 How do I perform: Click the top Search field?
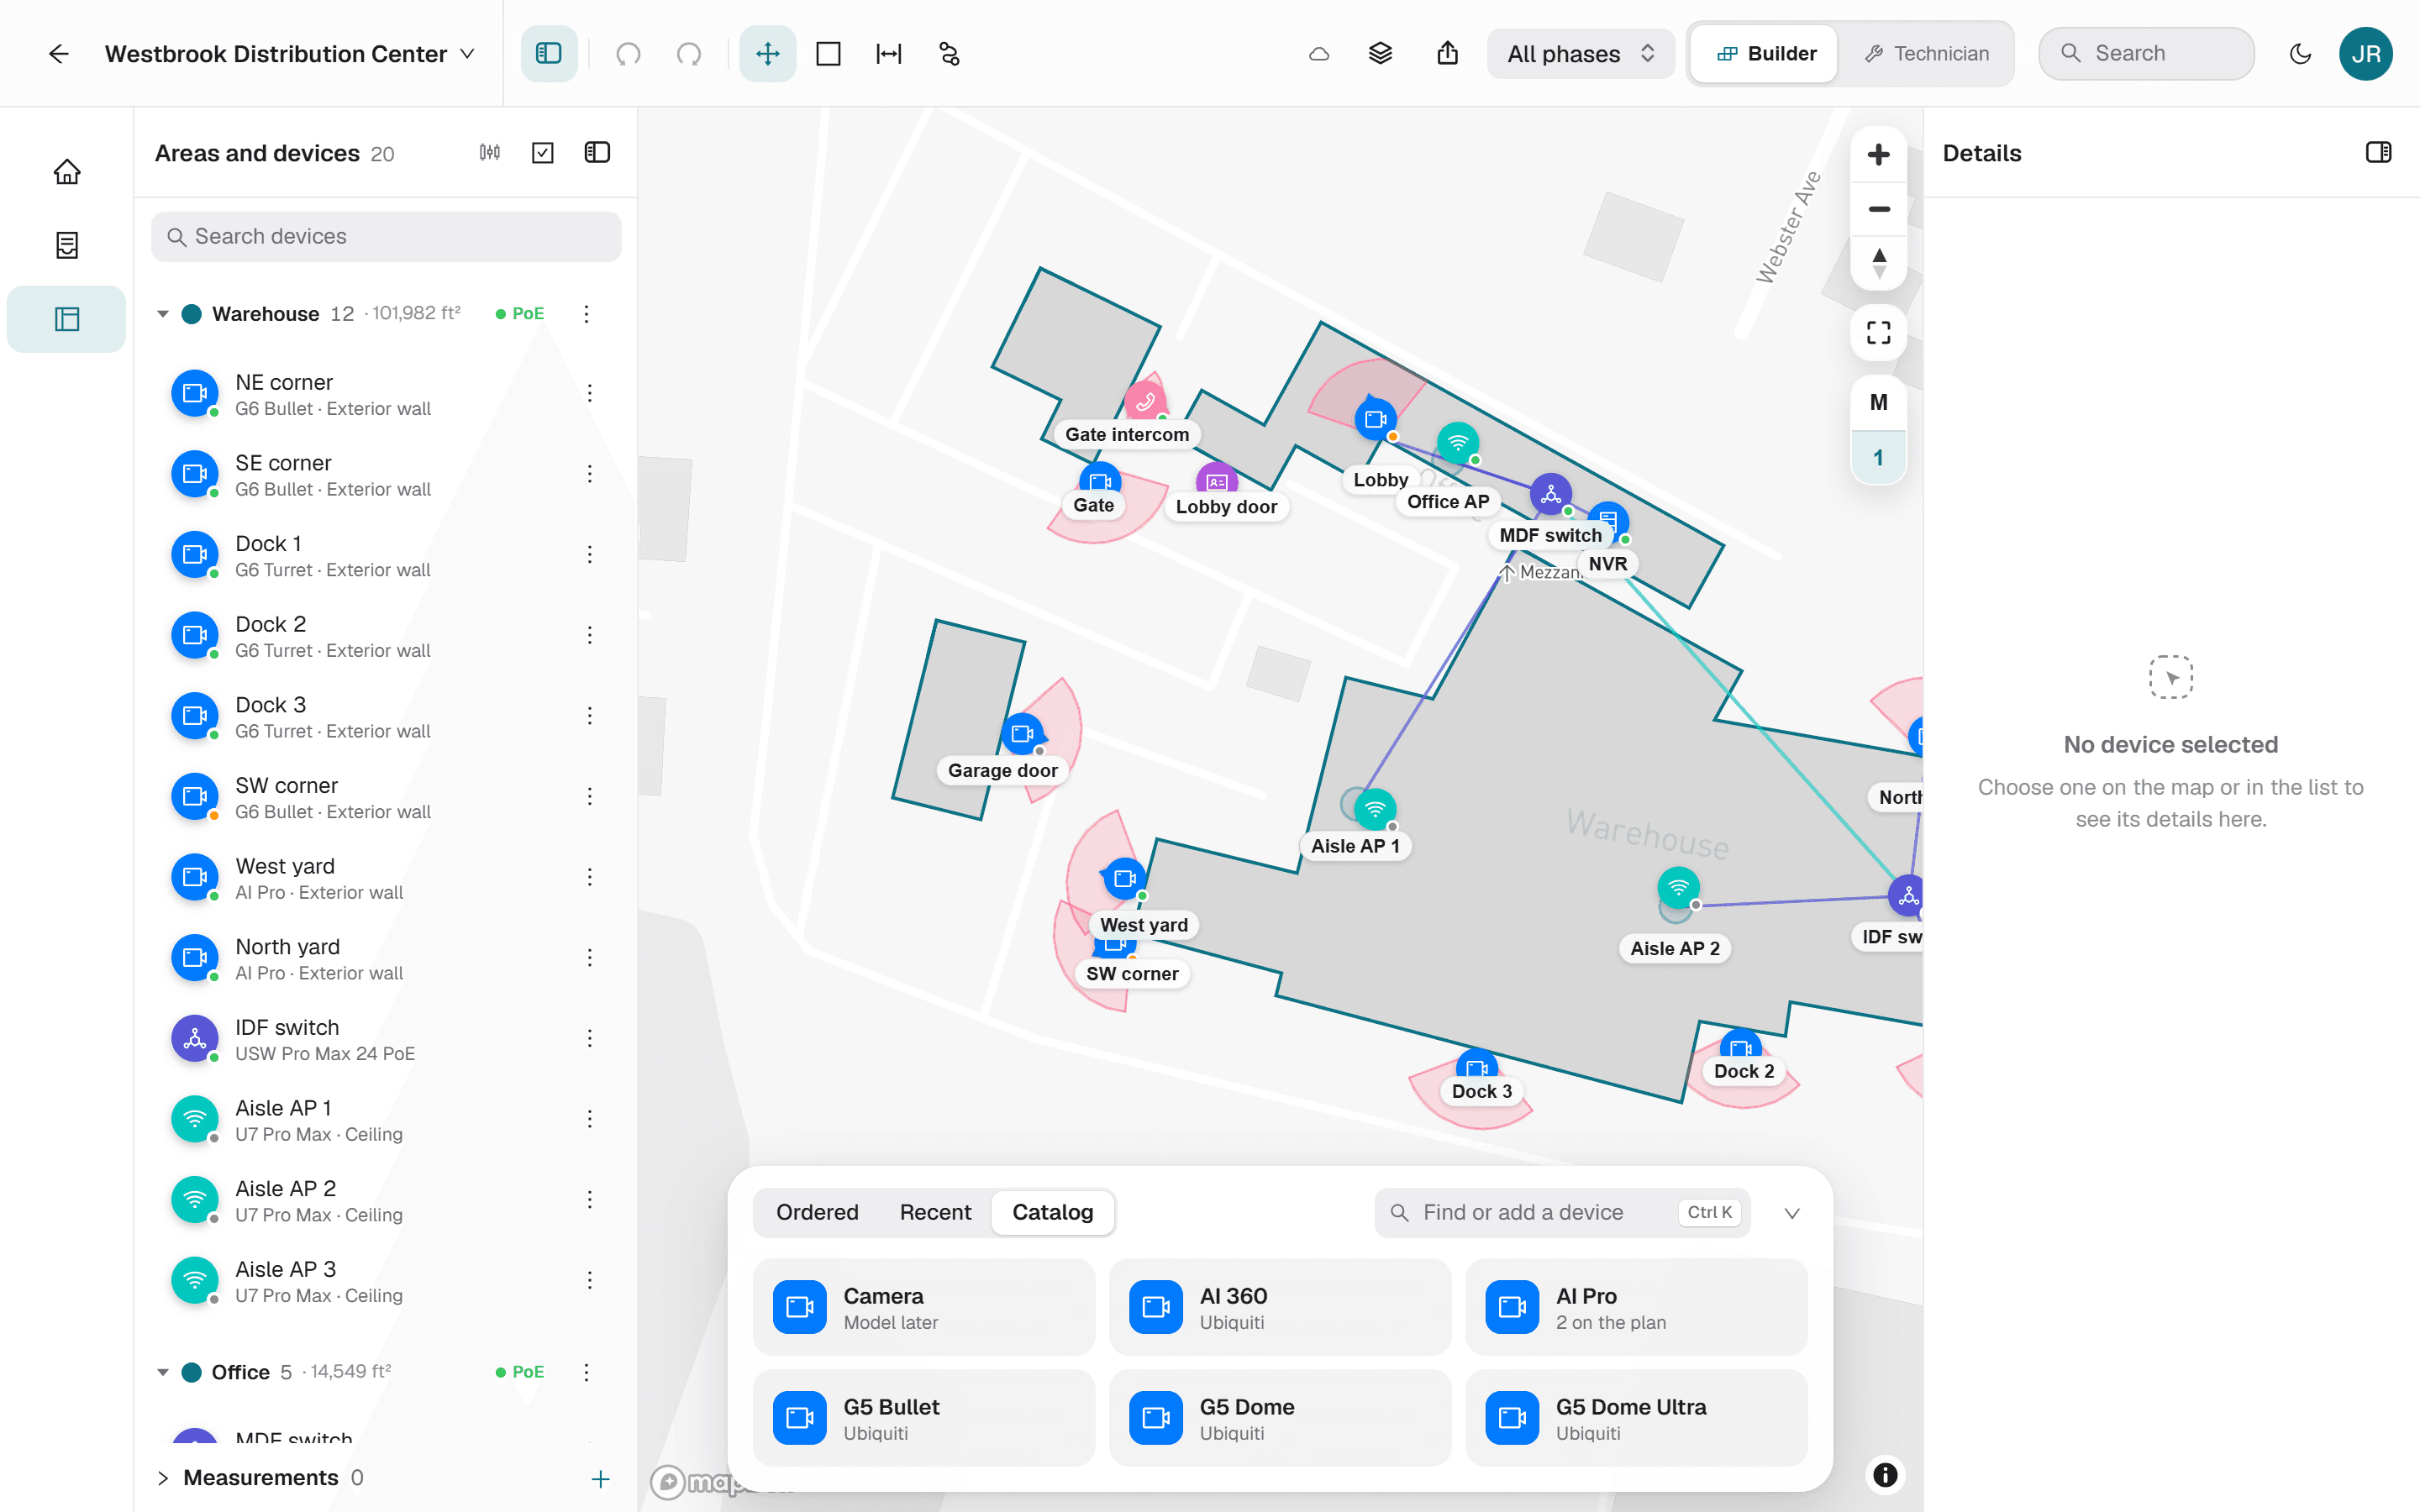[2146, 54]
